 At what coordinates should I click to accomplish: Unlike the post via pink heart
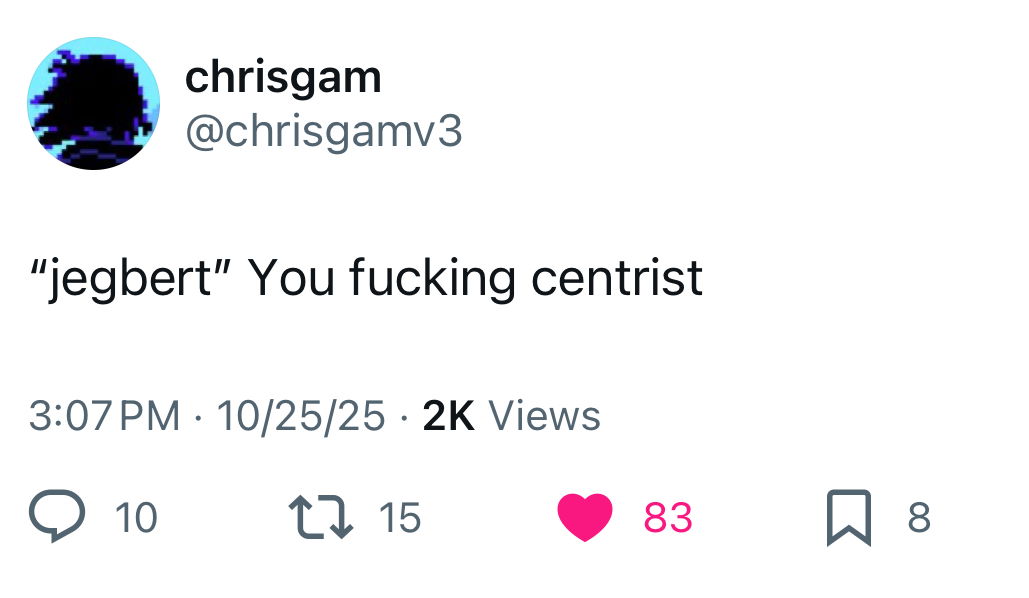[x=585, y=517]
